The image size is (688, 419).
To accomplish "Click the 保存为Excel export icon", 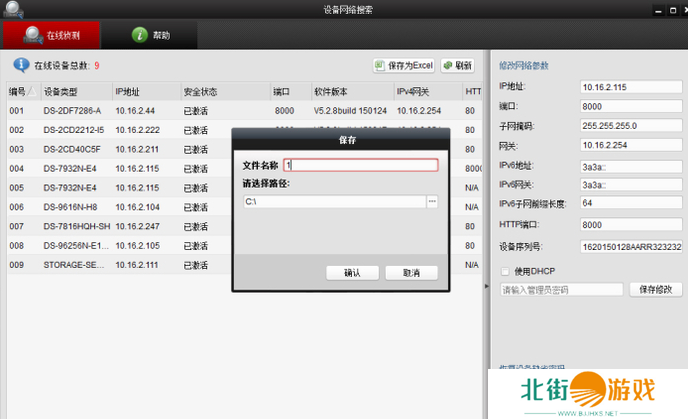I will (x=381, y=66).
